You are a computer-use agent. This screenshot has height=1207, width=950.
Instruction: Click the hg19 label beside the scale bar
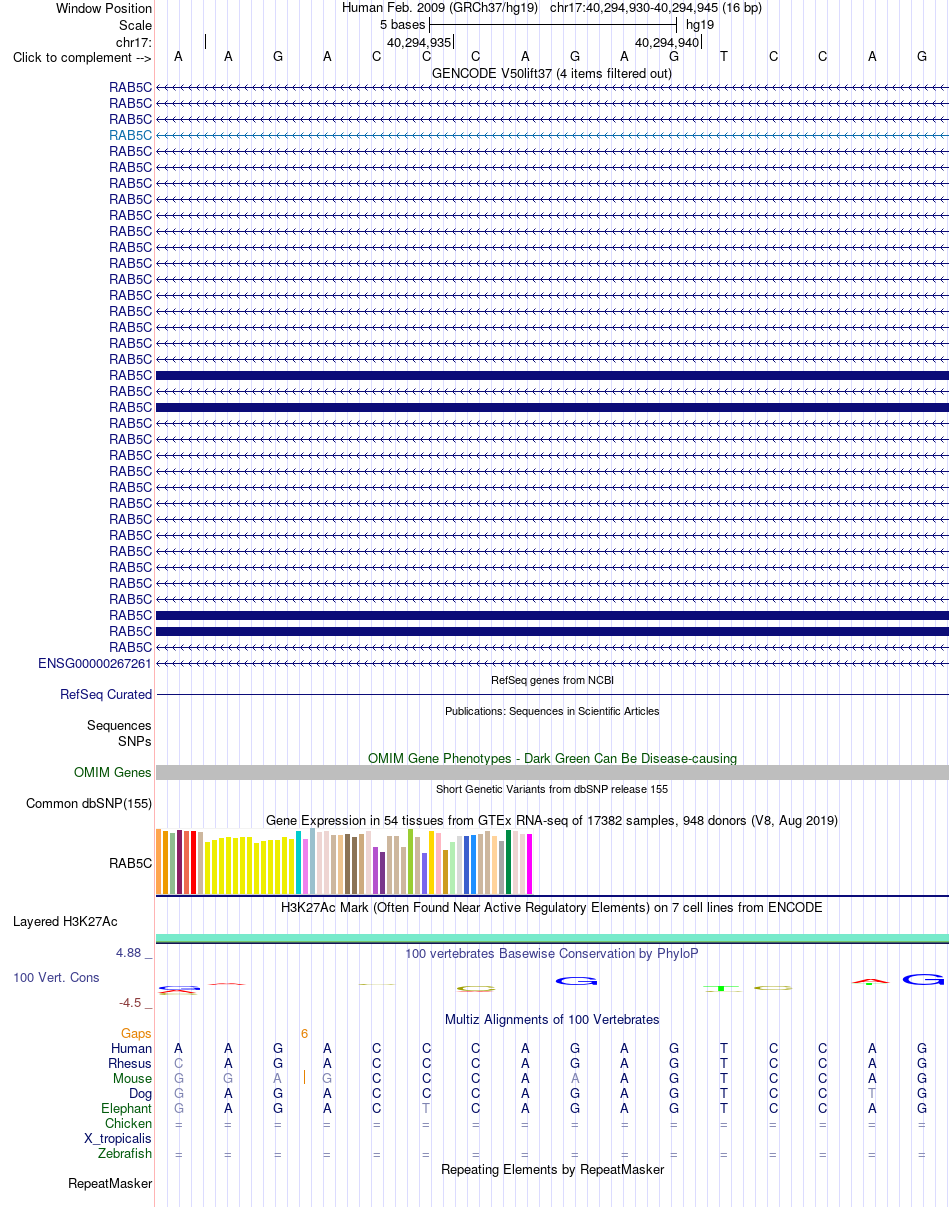pos(700,24)
